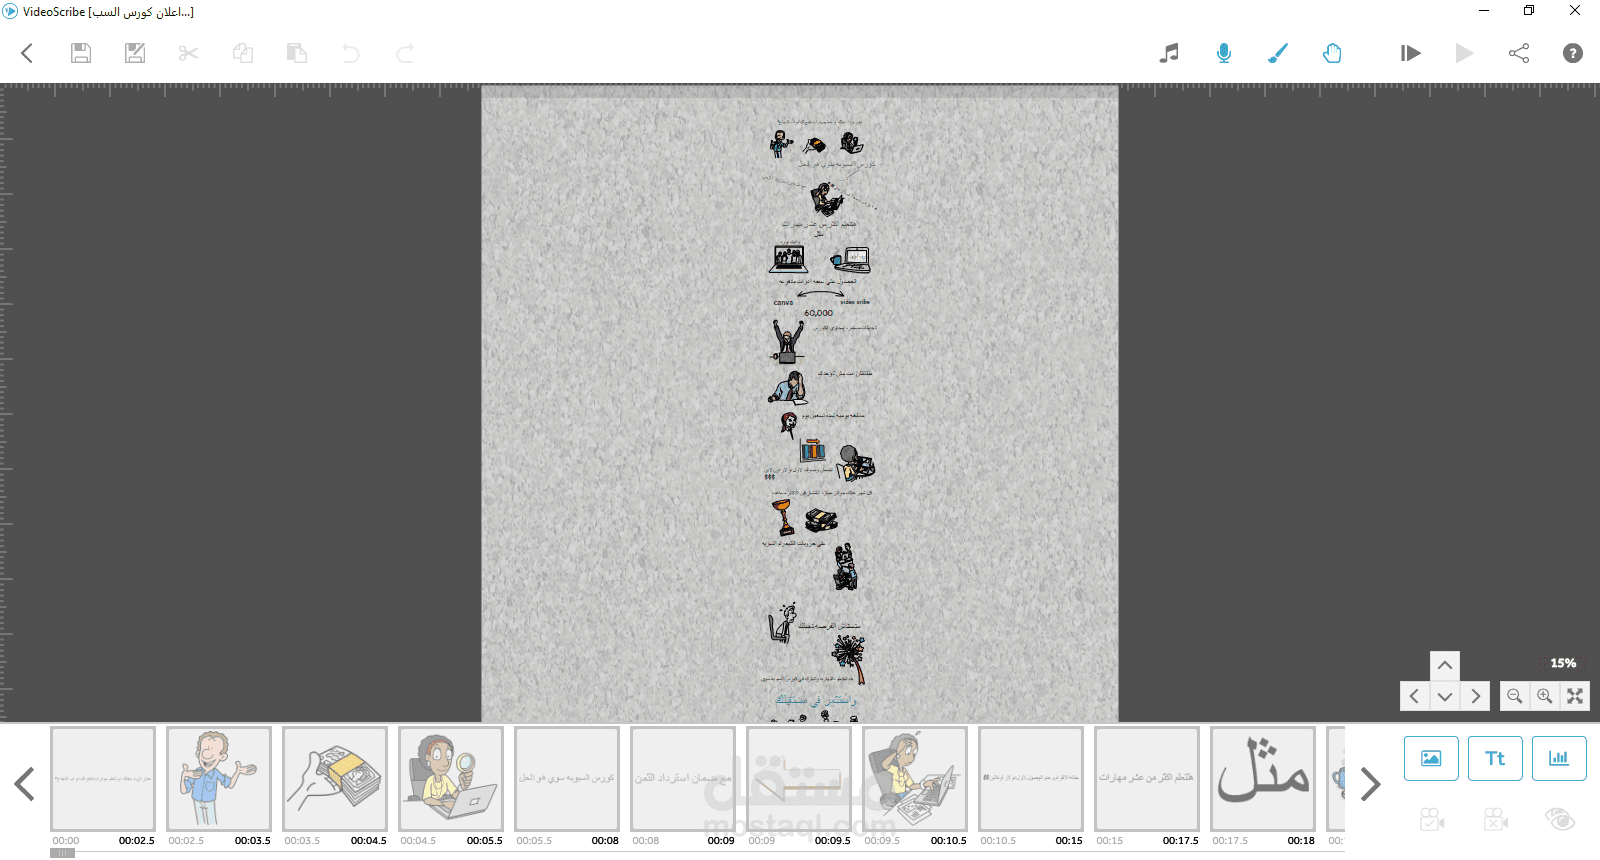The image size is (1600, 860).
Task: Select the timeline element ending 00:09
Action: tap(683, 779)
